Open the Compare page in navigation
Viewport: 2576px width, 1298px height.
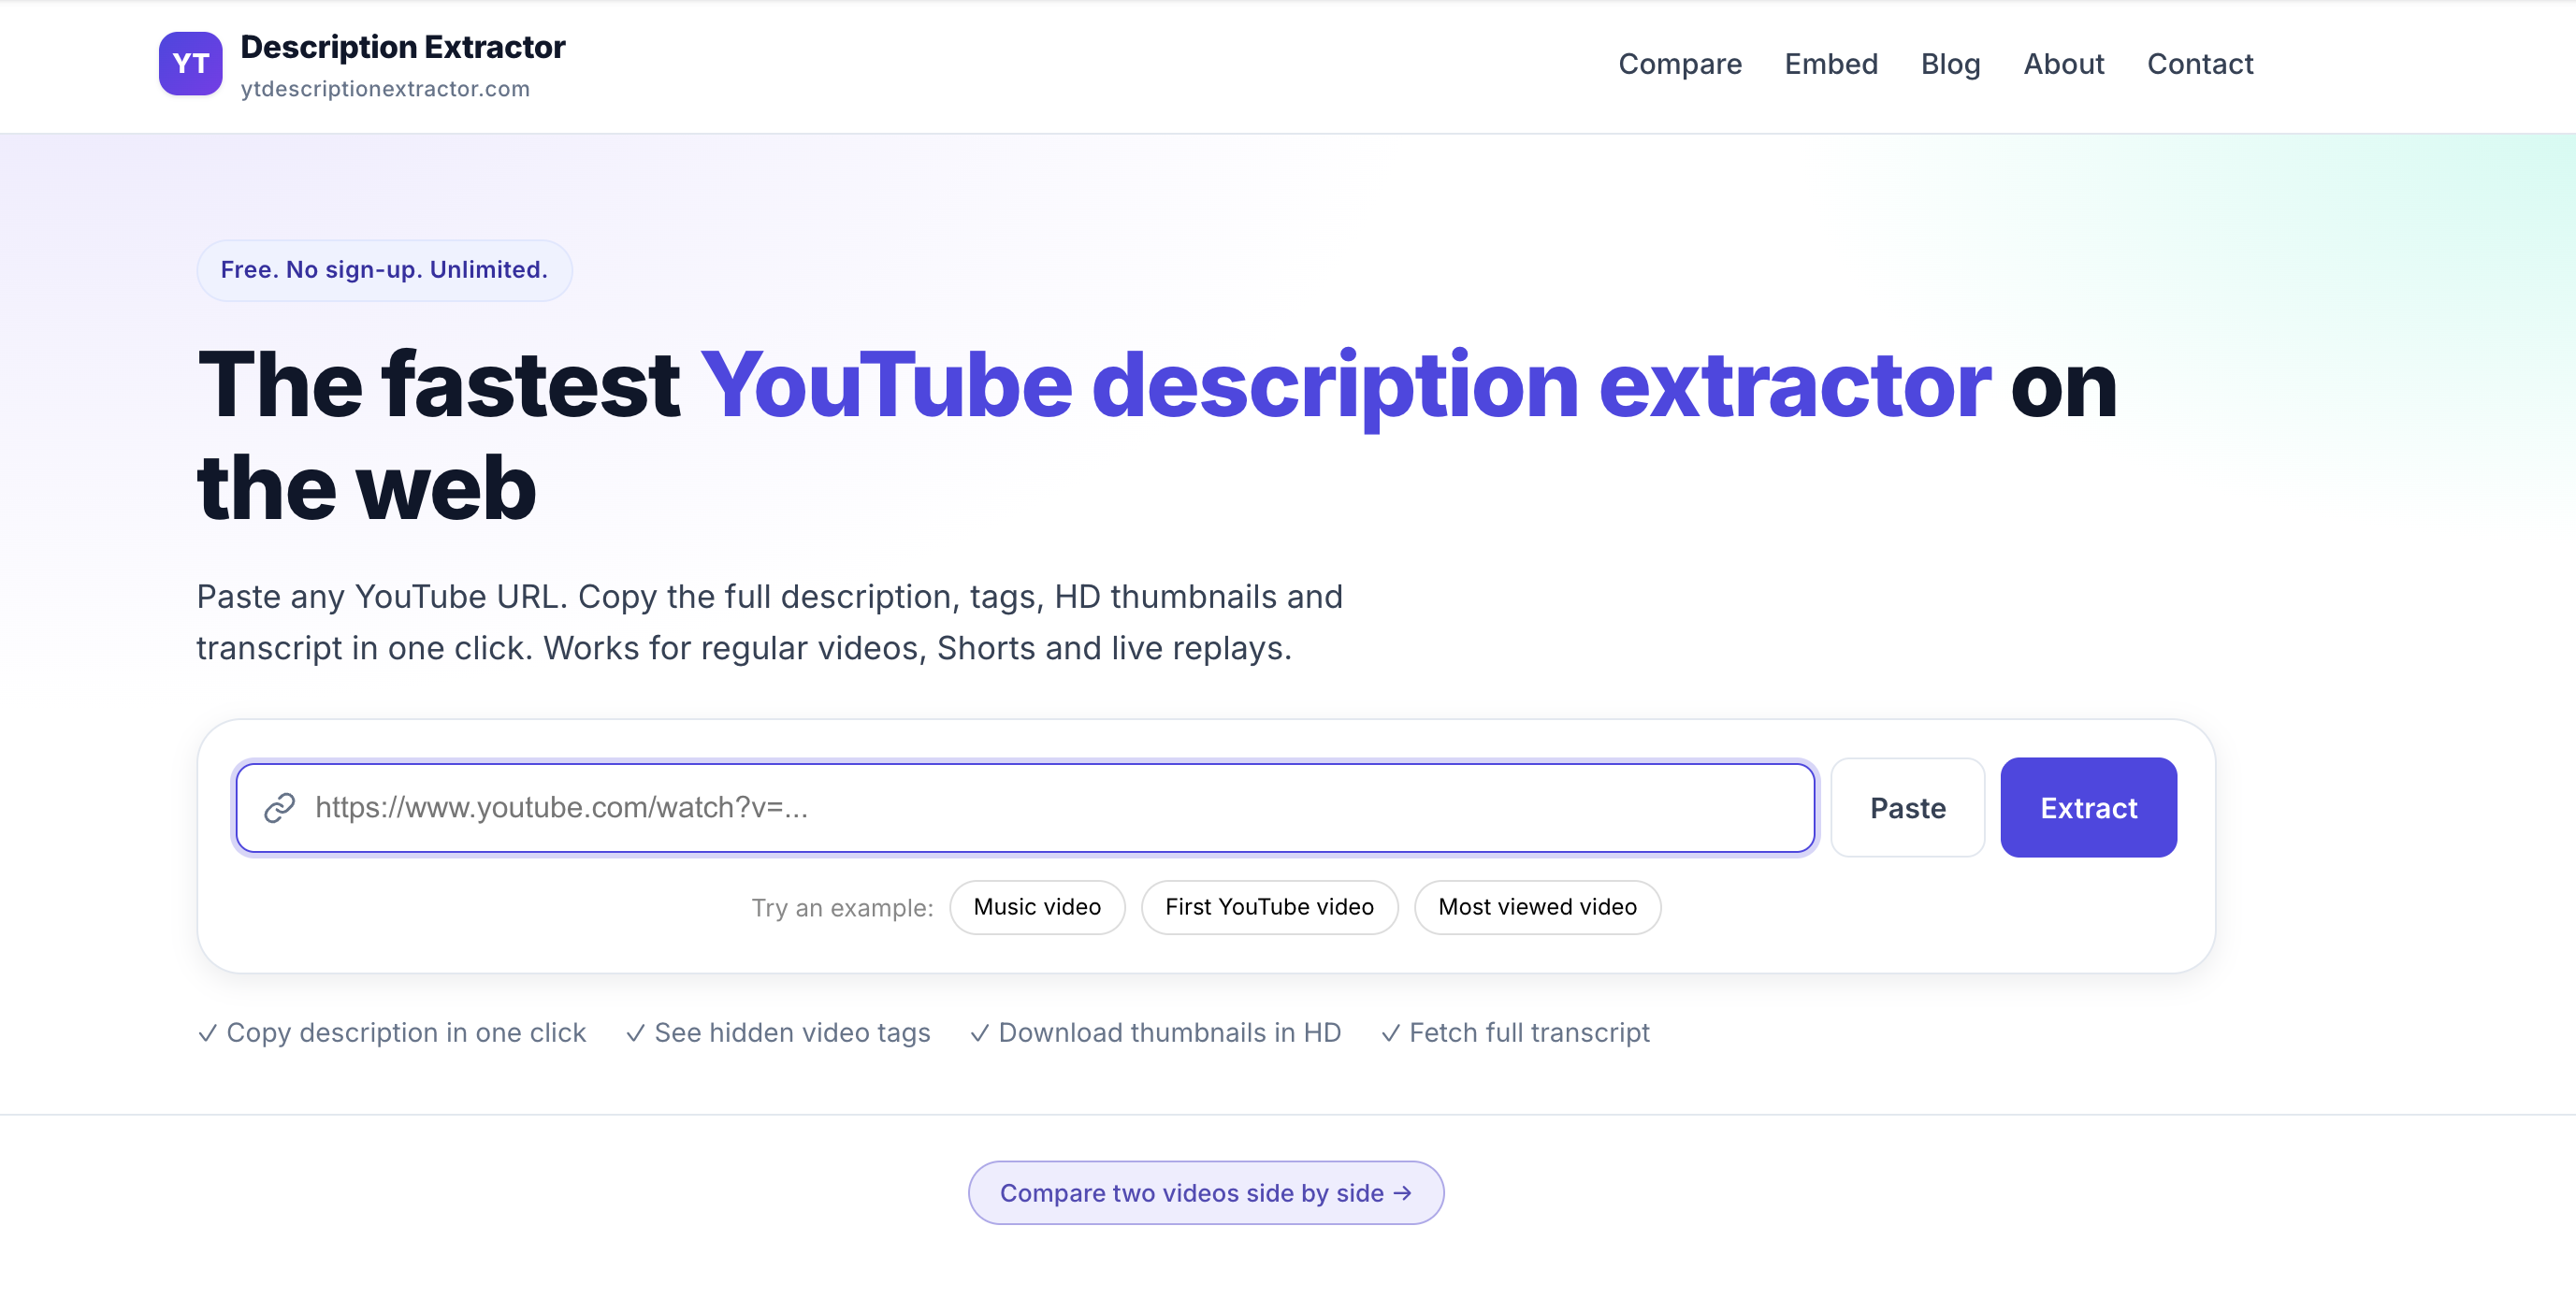(x=1680, y=64)
